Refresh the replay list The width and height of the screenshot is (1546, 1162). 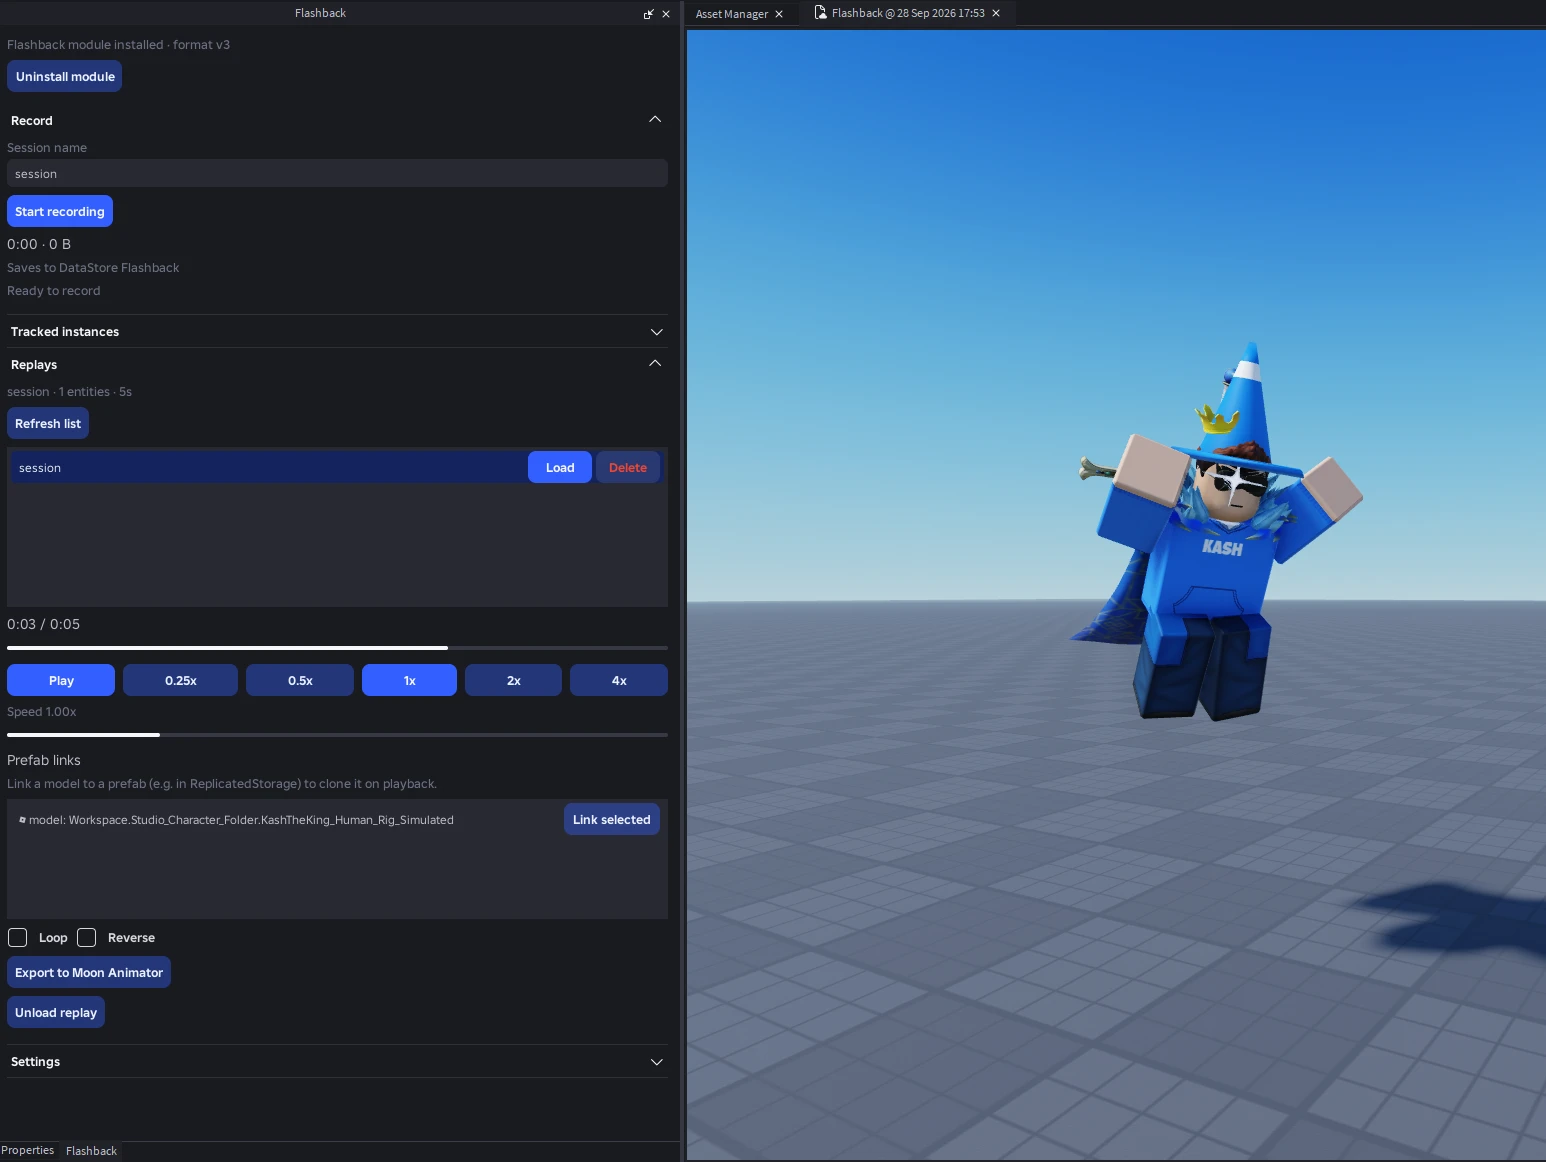pyautogui.click(x=48, y=424)
